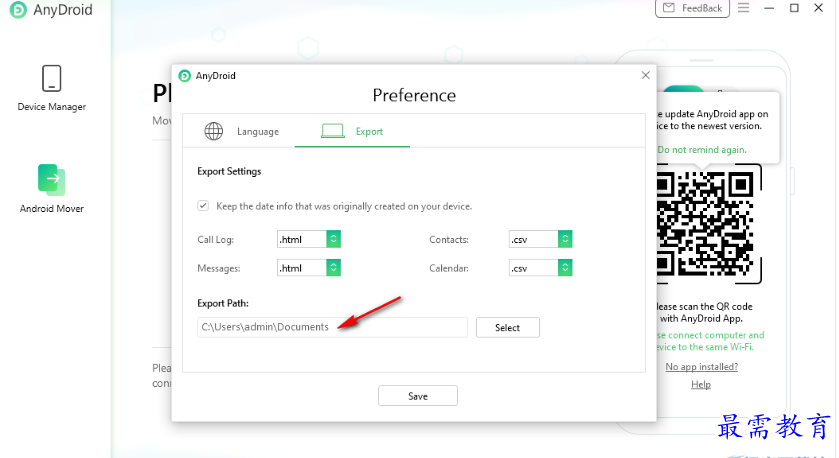The width and height of the screenshot is (839, 458).
Task: Click the FeedBack button
Action: [692, 9]
